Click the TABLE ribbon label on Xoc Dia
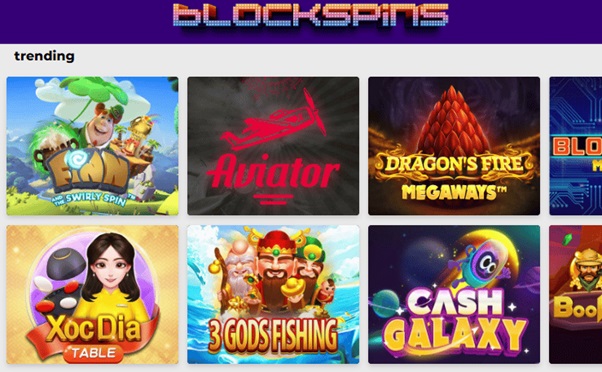The height and width of the screenshot is (372, 602). coord(93,353)
